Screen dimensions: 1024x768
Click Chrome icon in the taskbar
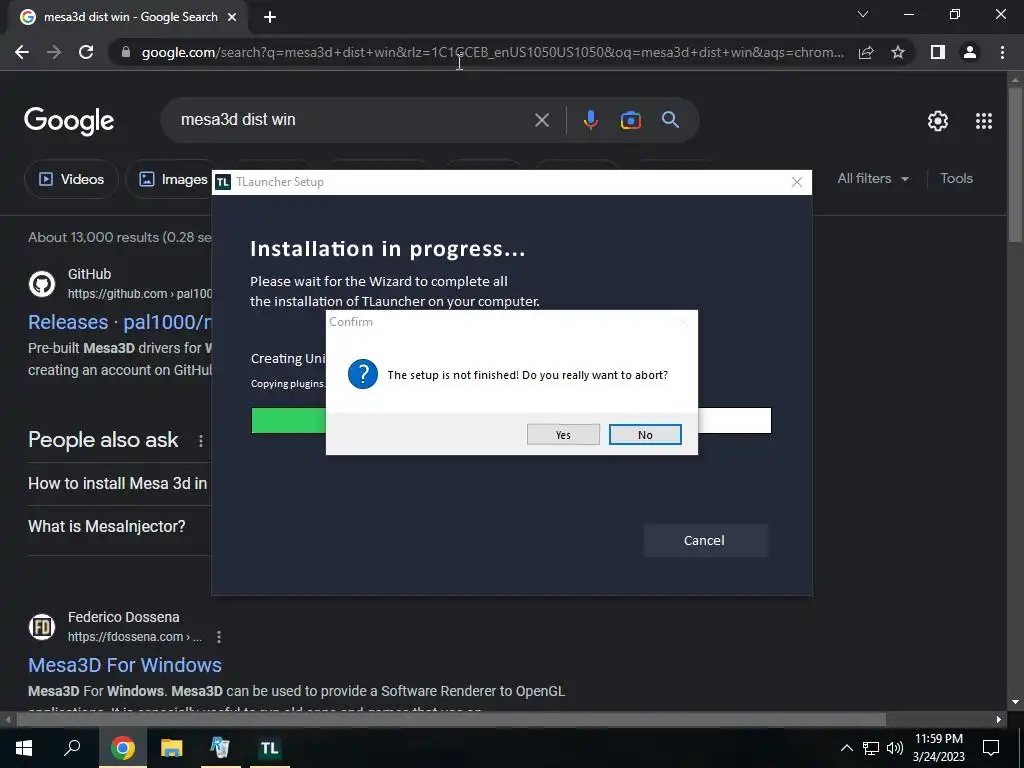tap(122, 748)
